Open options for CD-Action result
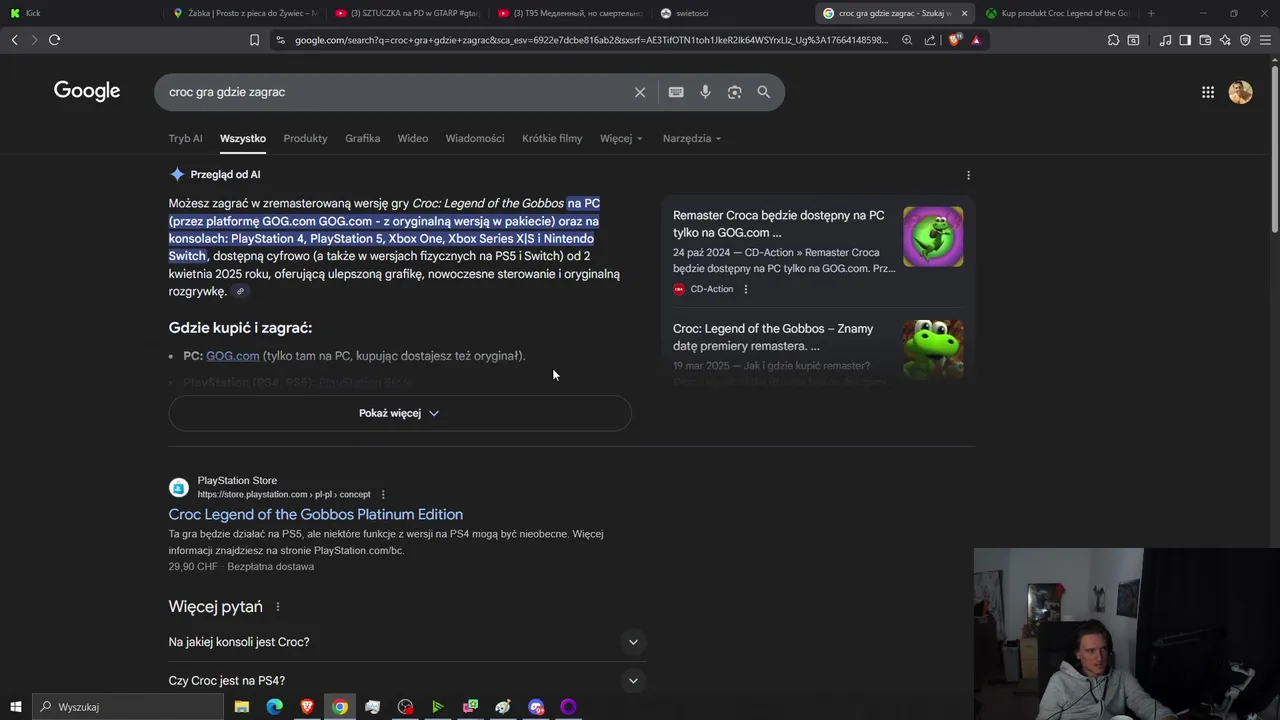 pos(746,289)
